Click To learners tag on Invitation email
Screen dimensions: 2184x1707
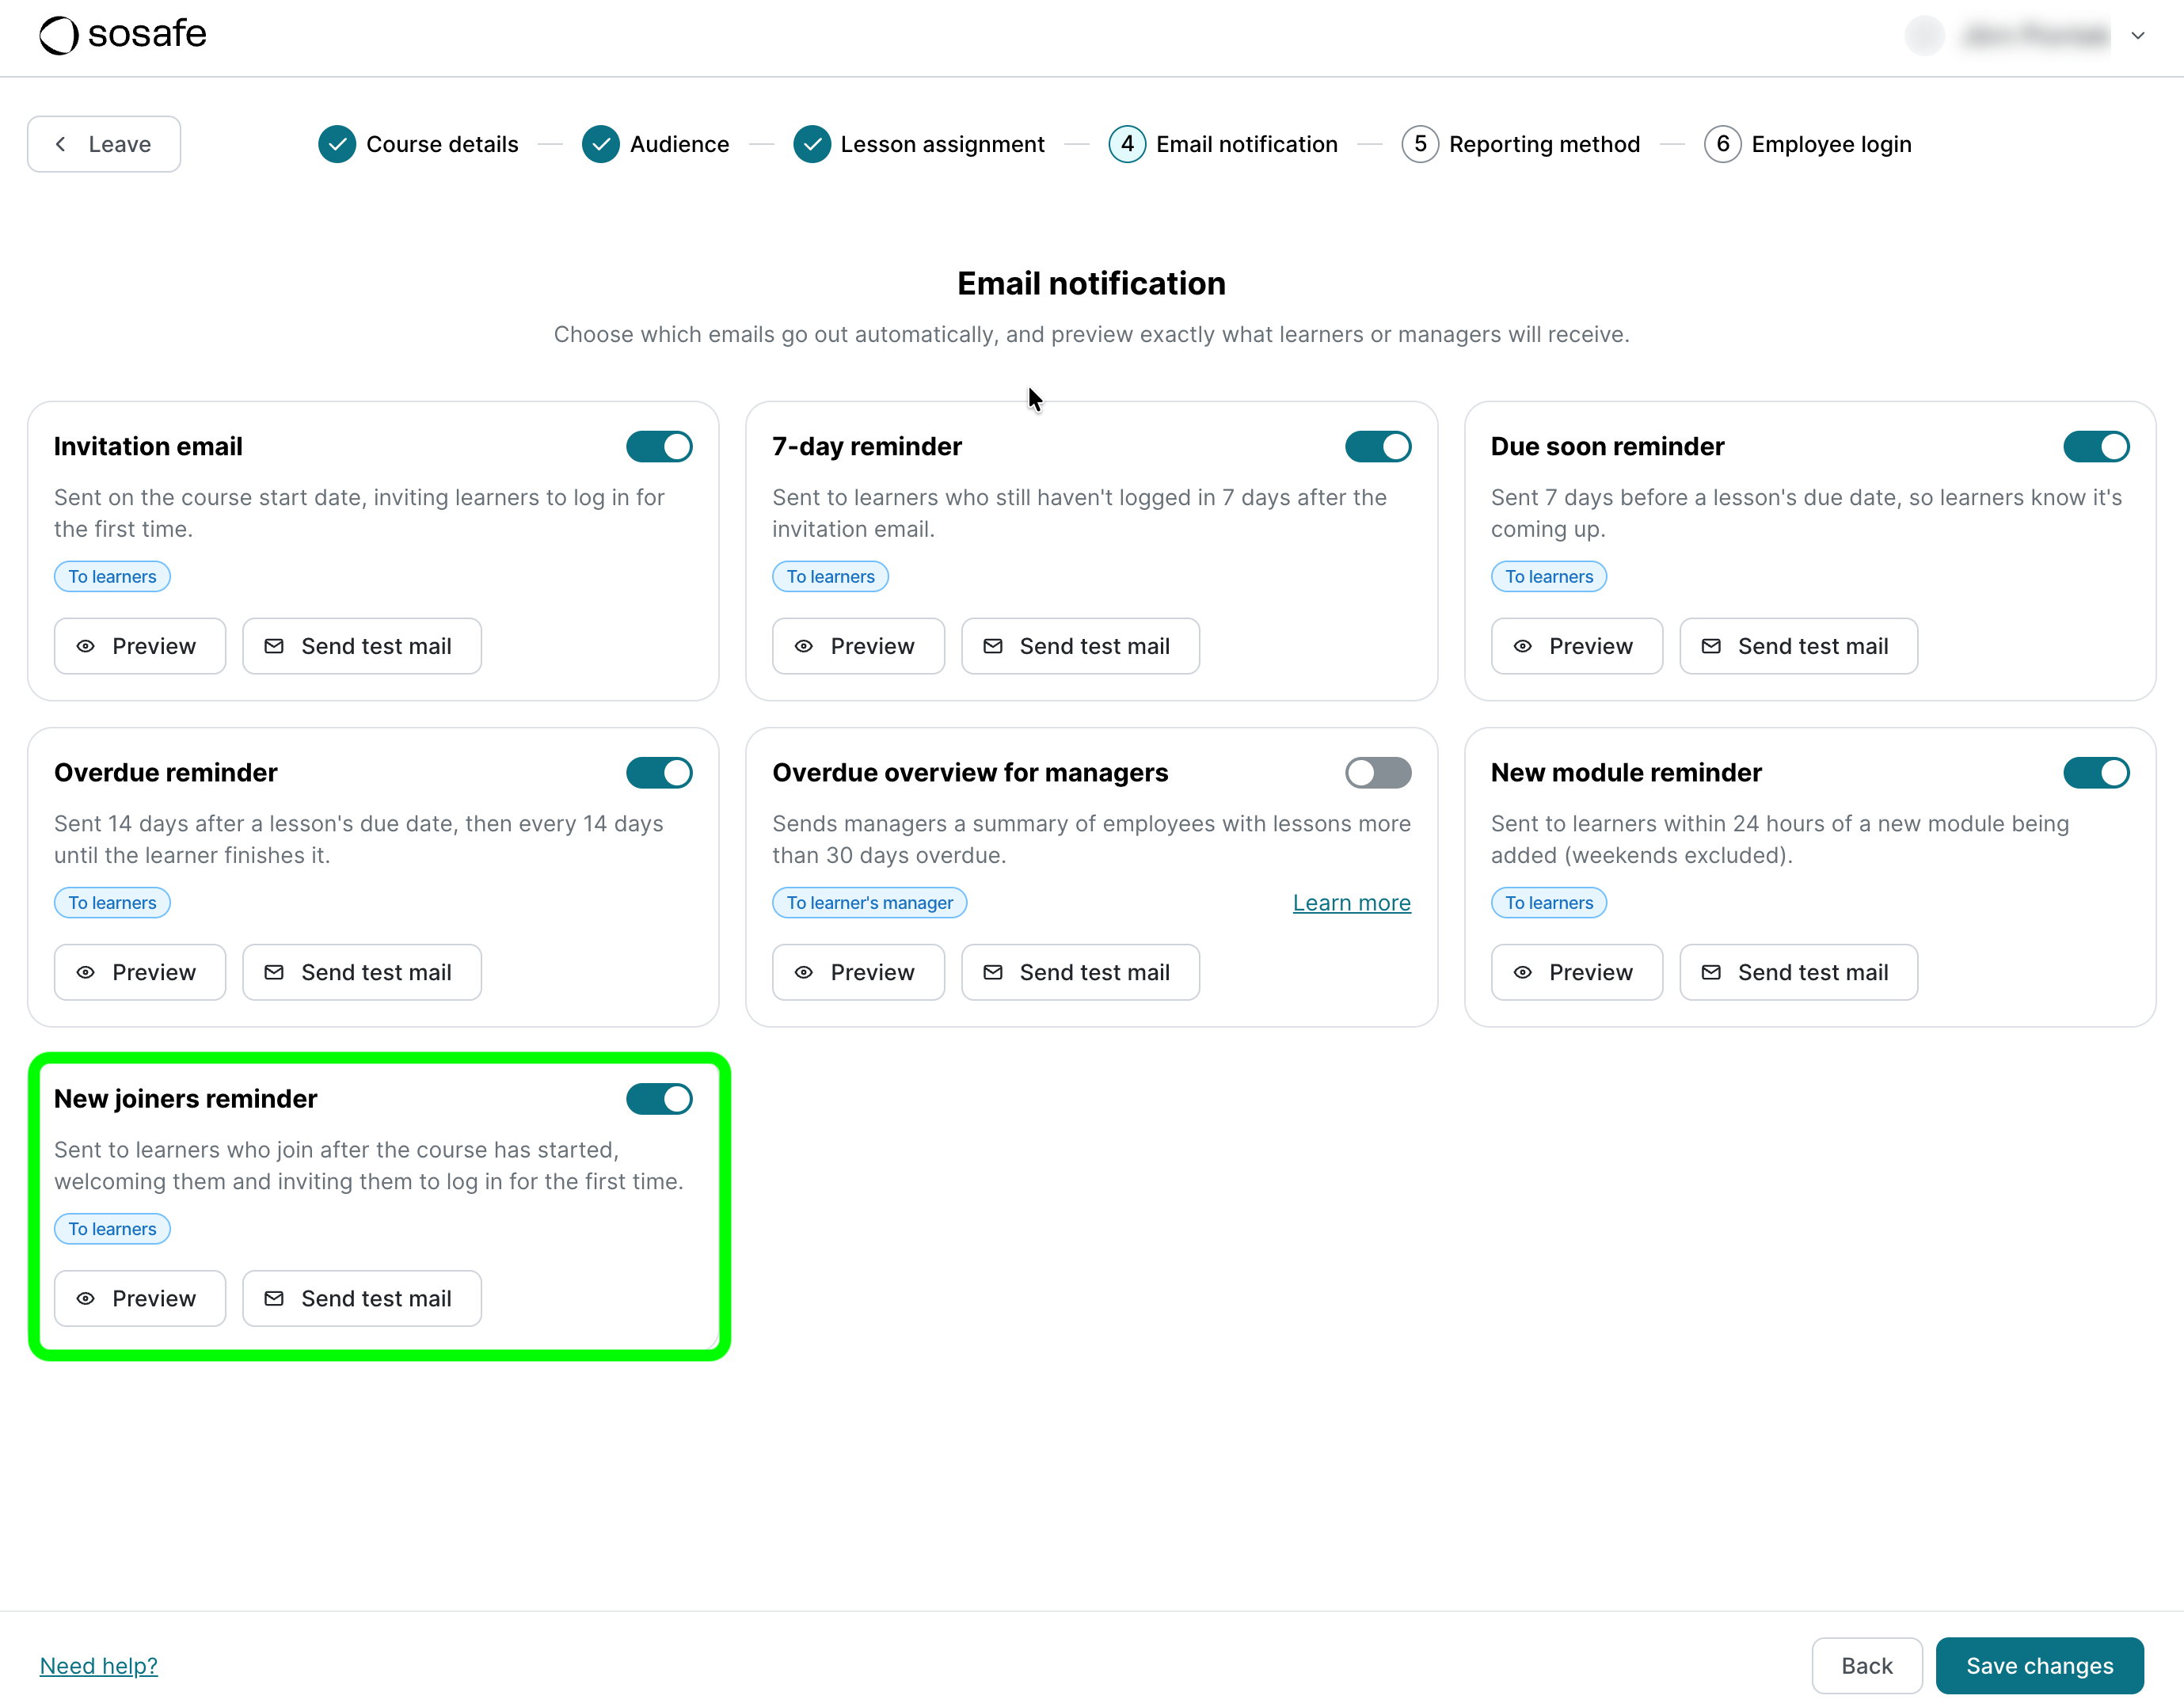[x=112, y=576]
